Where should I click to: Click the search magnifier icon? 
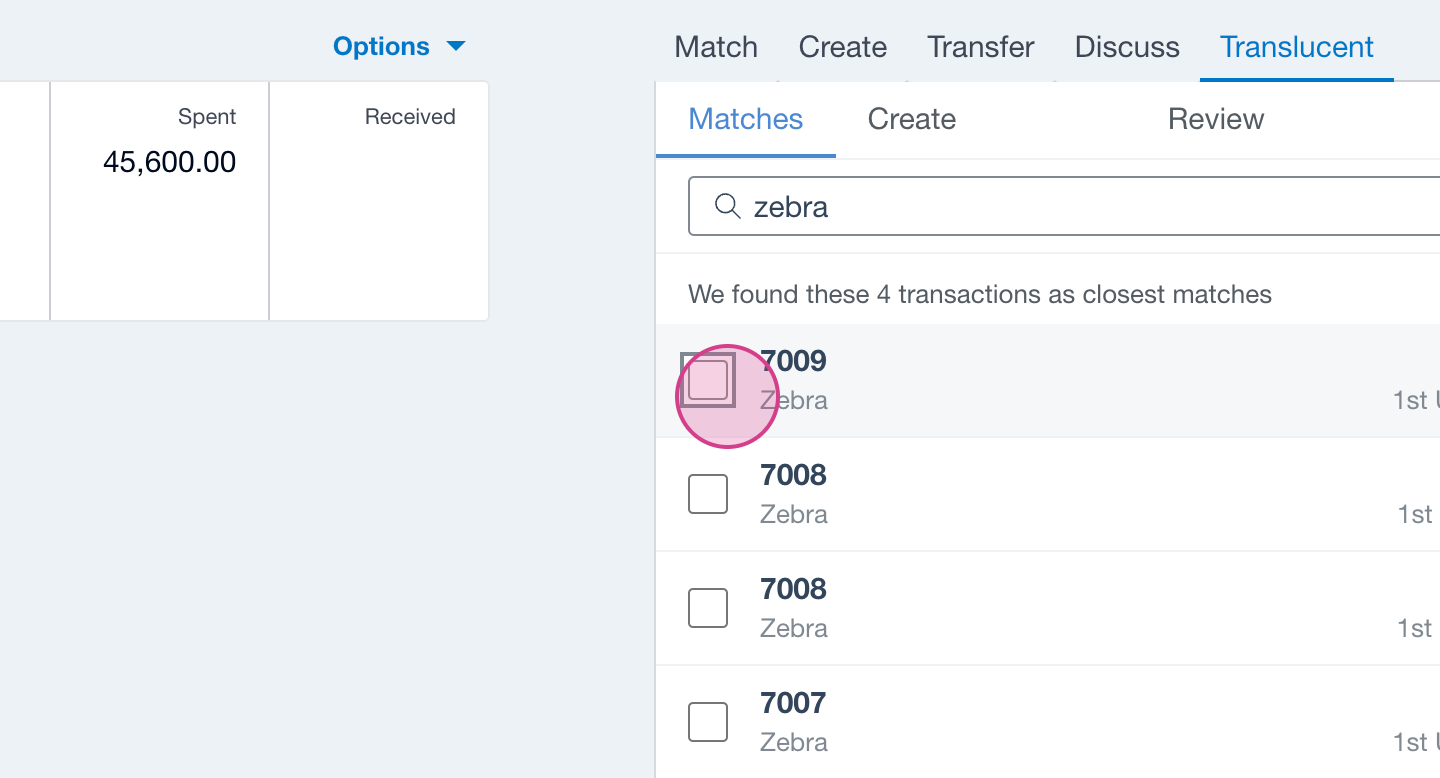coord(727,207)
